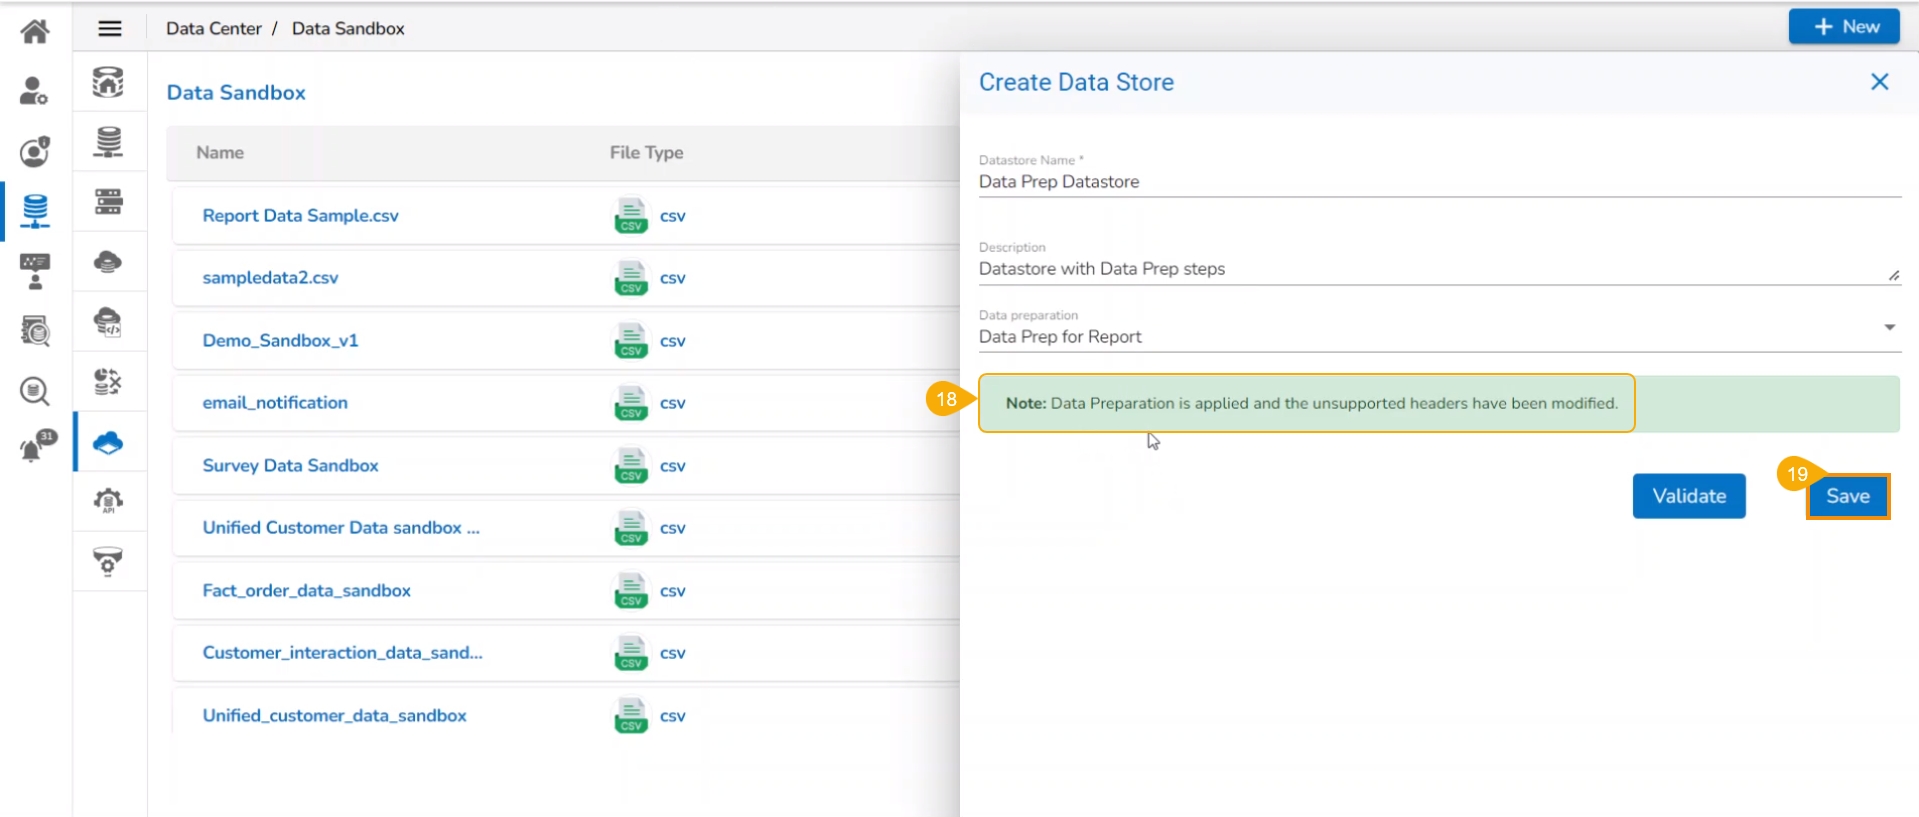Select the Data Sandbox cloud icon
The width and height of the screenshot is (1919, 817).
pyautogui.click(x=108, y=442)
